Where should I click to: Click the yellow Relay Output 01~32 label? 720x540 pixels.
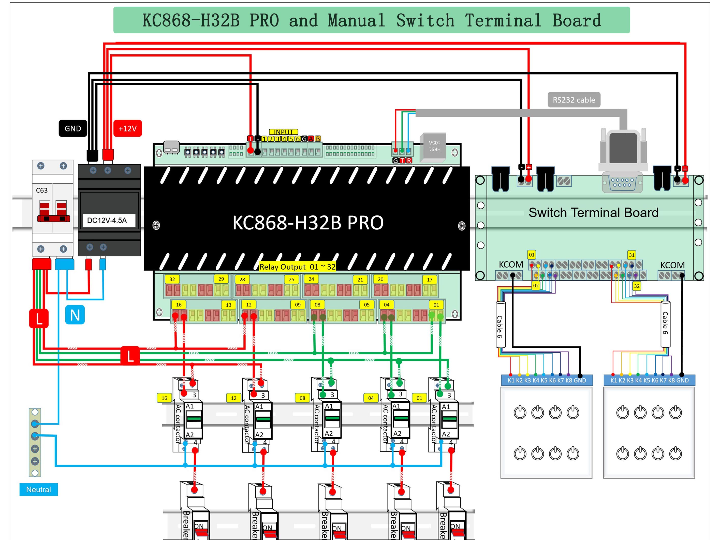pos(297,267)
